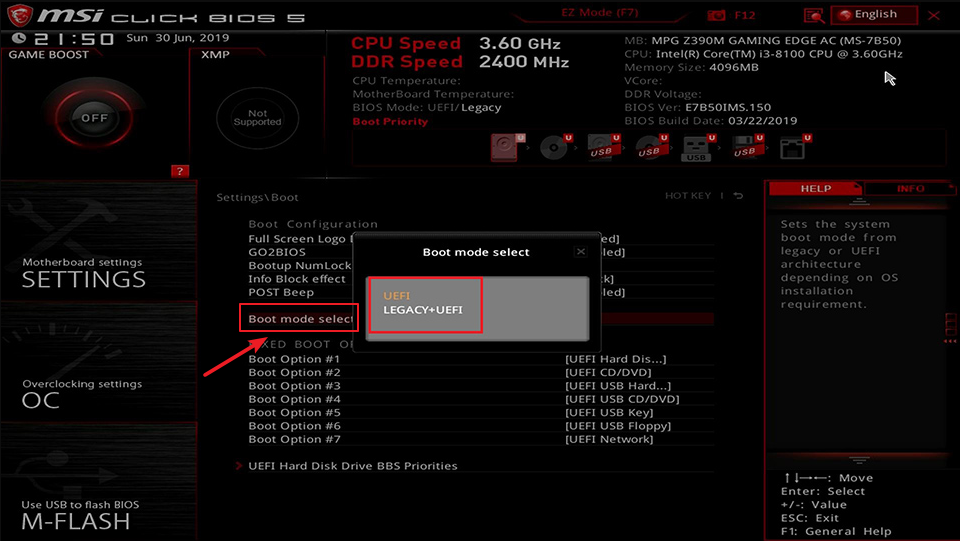The height and width of the screenshot is (541, 960).
Task: Open Motherboard settings SETTINGS section
Action: point(99,241)
